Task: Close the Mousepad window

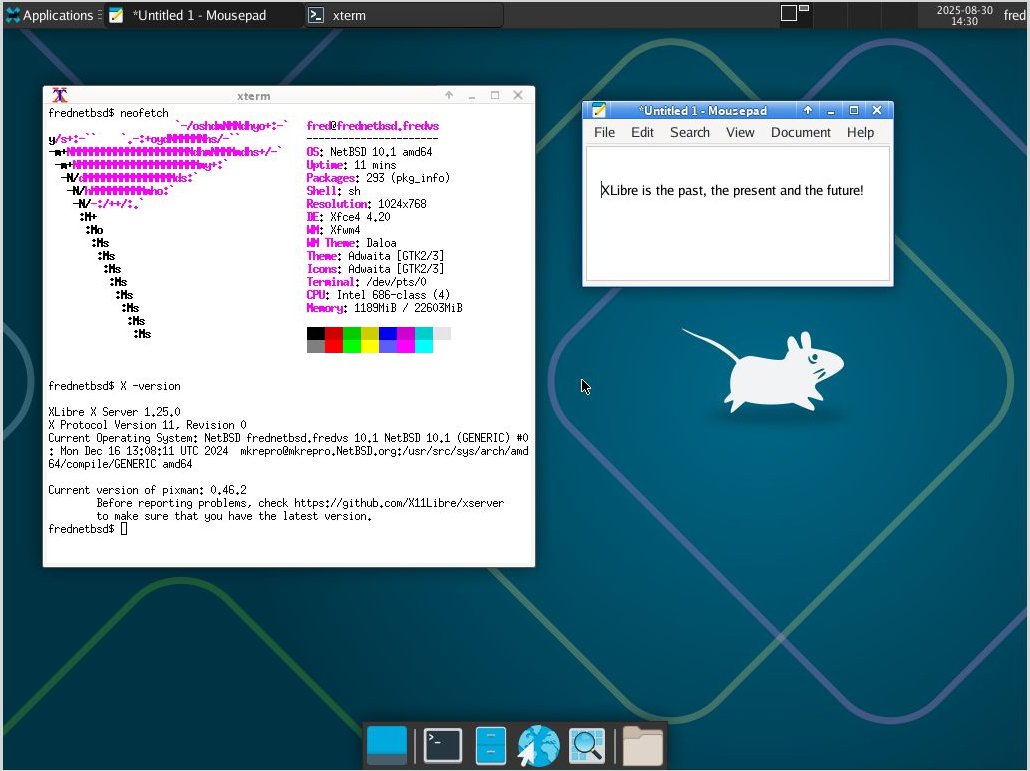Action: (x=876, y=110)
